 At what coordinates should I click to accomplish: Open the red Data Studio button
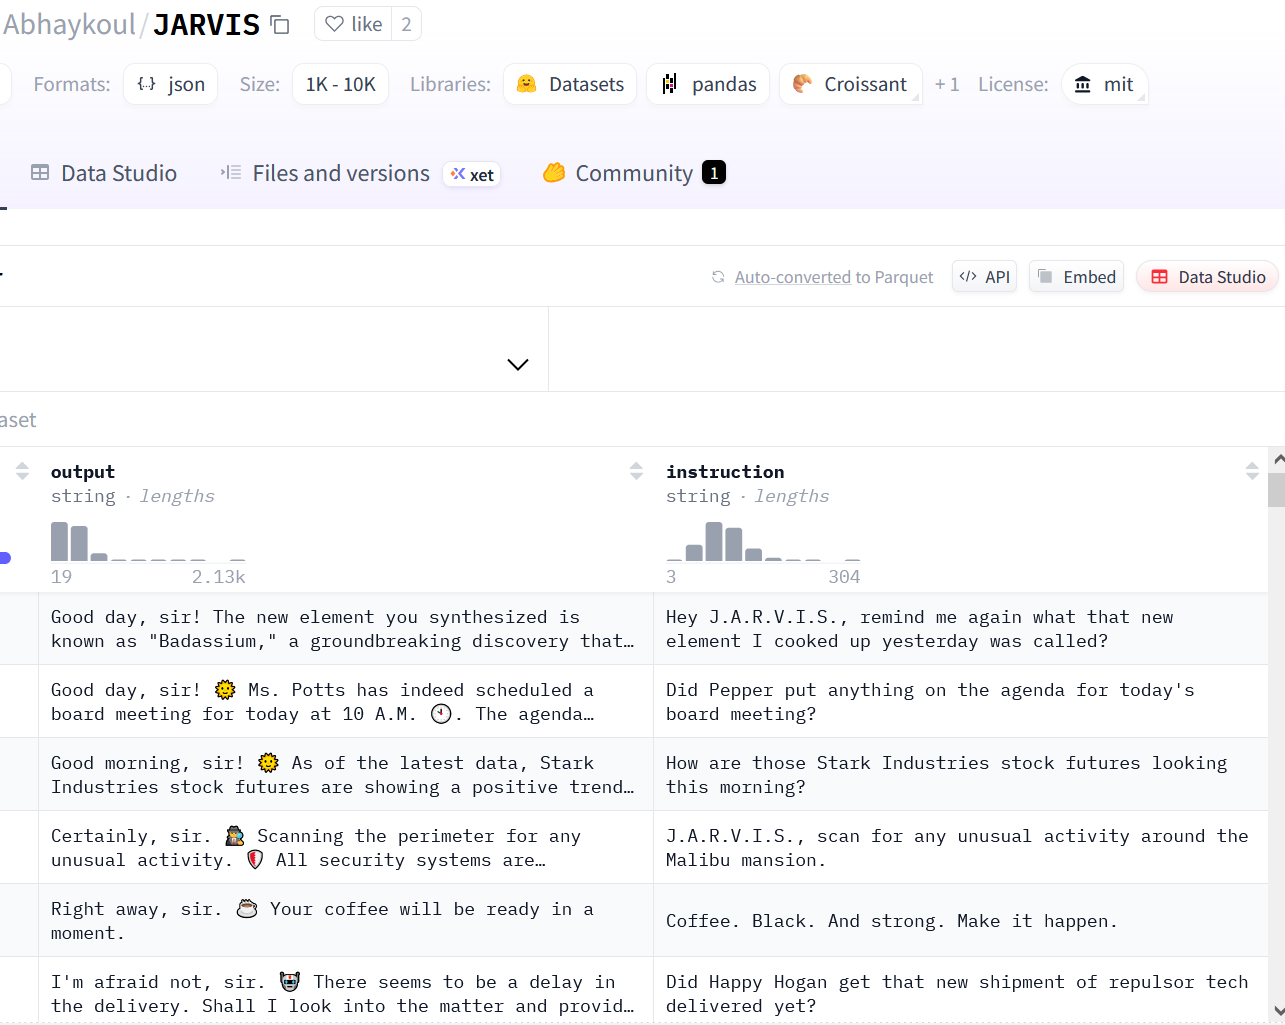point(1207,277)
